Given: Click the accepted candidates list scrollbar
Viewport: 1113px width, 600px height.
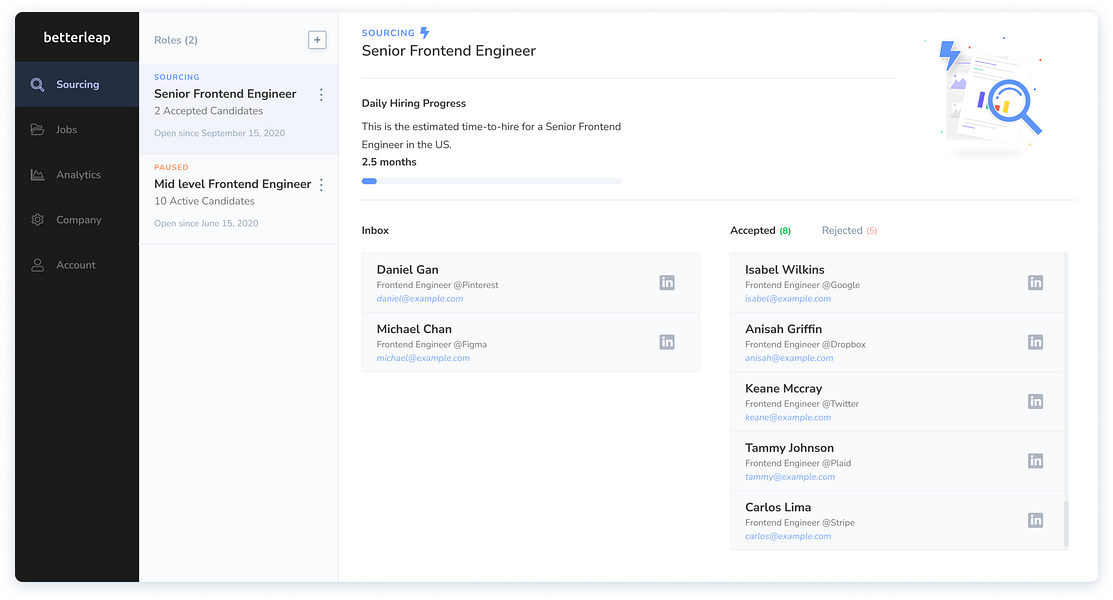Looking at the screenshot, I should pyautogui.click(x=1065, y=523).
